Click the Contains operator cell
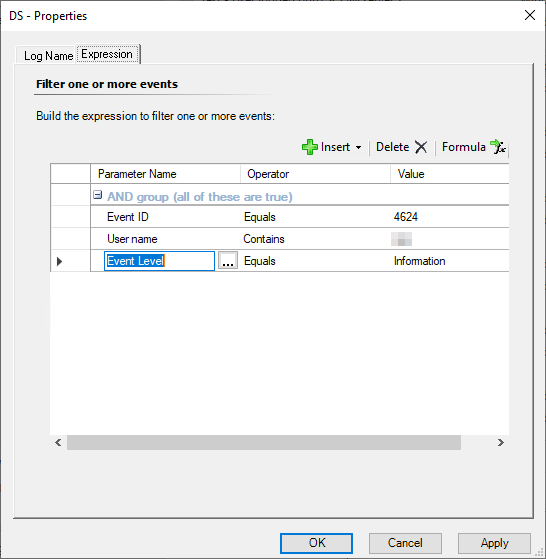The height and width of the screenshot is (559, 546). point(264,239)
